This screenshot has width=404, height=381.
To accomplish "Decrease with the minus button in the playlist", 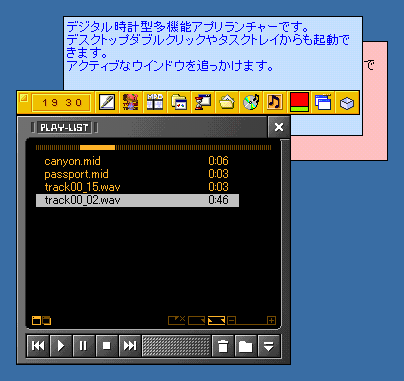I will 232,321.
